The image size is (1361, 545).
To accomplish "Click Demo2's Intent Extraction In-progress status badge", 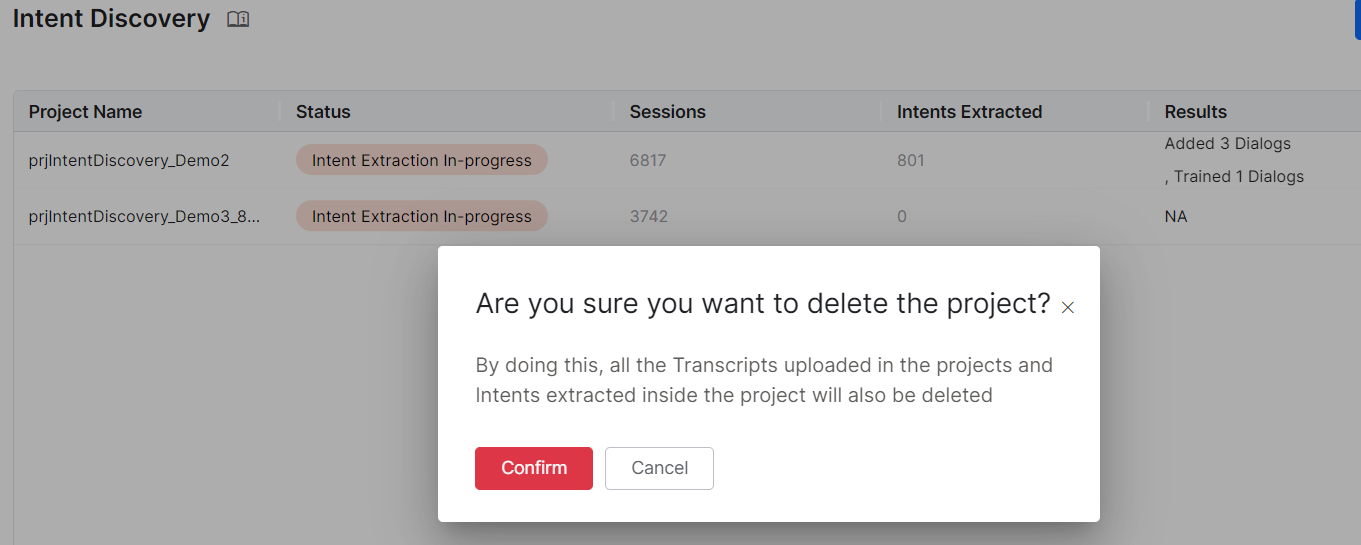I will 421,160.
